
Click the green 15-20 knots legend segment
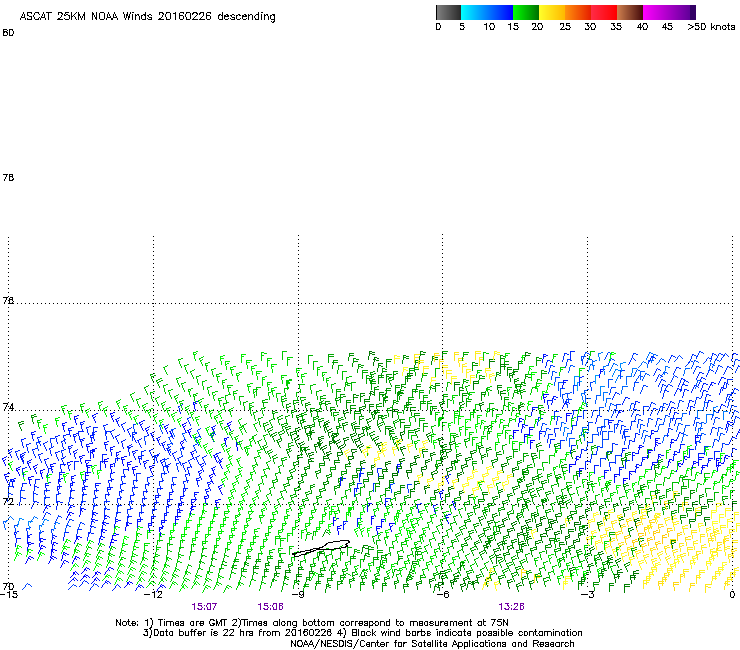pos(526,12)
